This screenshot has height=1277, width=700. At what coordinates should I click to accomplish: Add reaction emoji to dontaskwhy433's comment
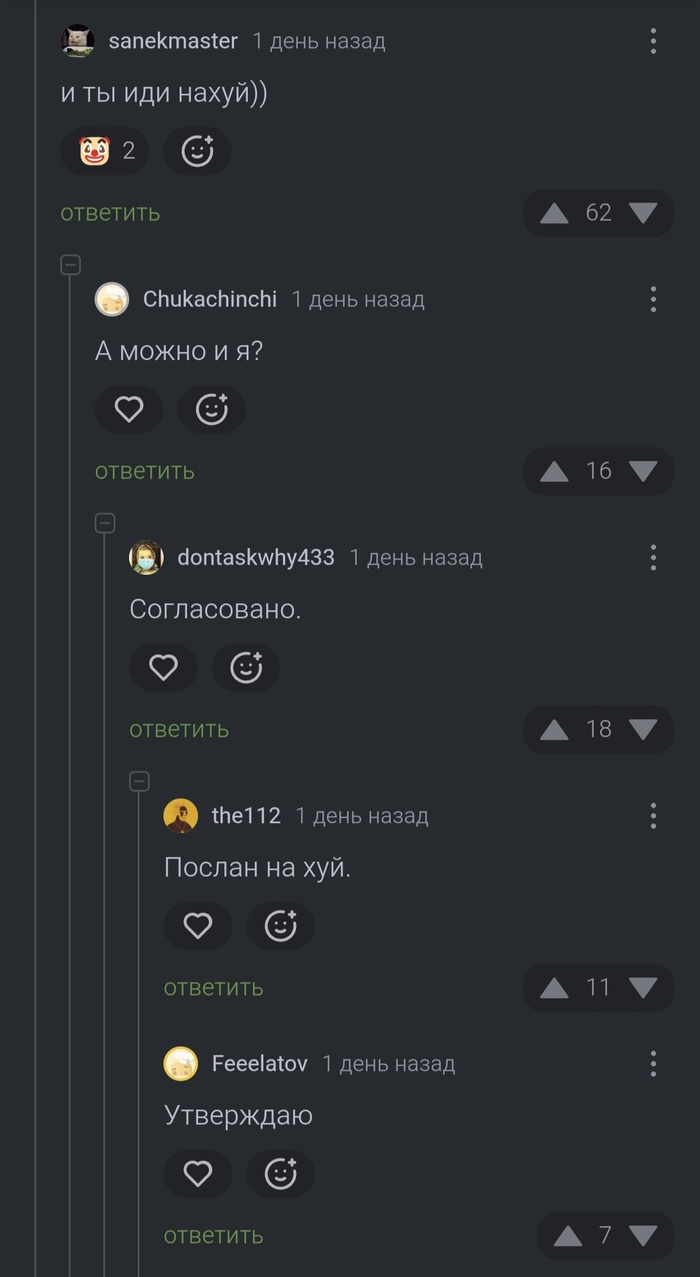pos(246,667)
